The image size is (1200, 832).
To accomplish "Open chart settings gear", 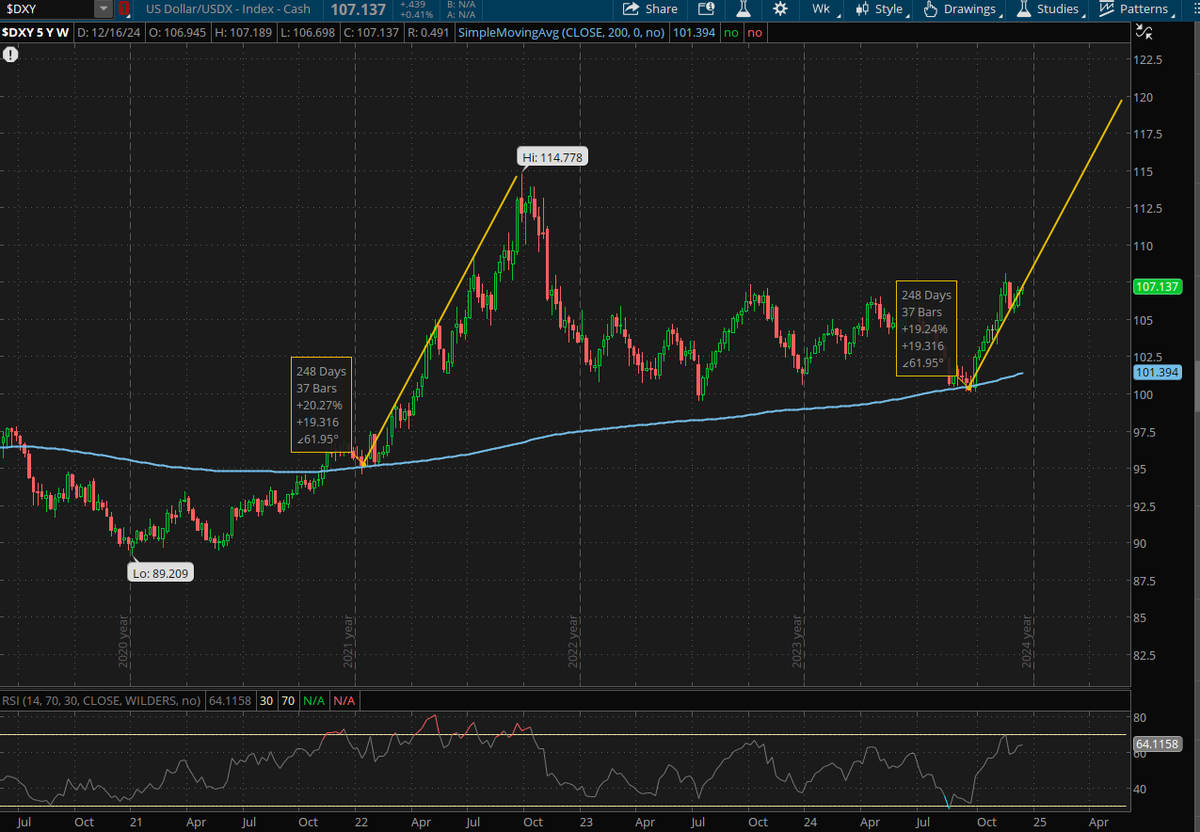I will [780, 9].
